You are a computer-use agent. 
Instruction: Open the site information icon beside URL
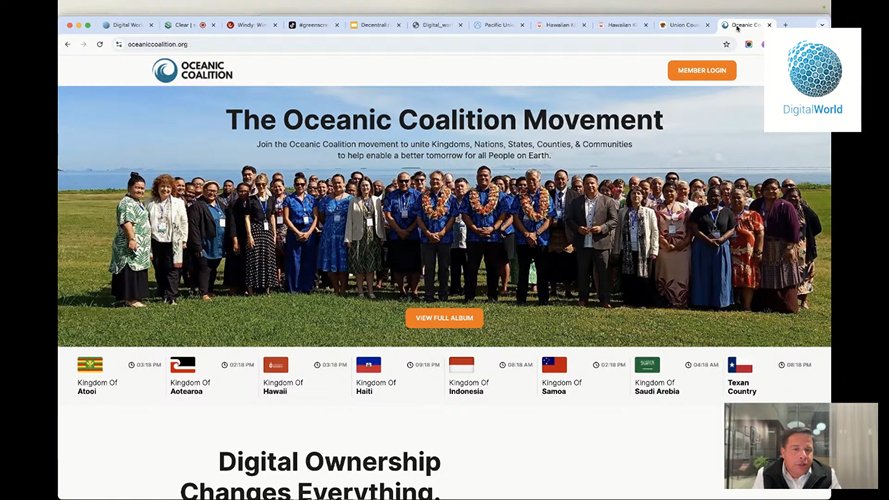(x=118, y=44)
